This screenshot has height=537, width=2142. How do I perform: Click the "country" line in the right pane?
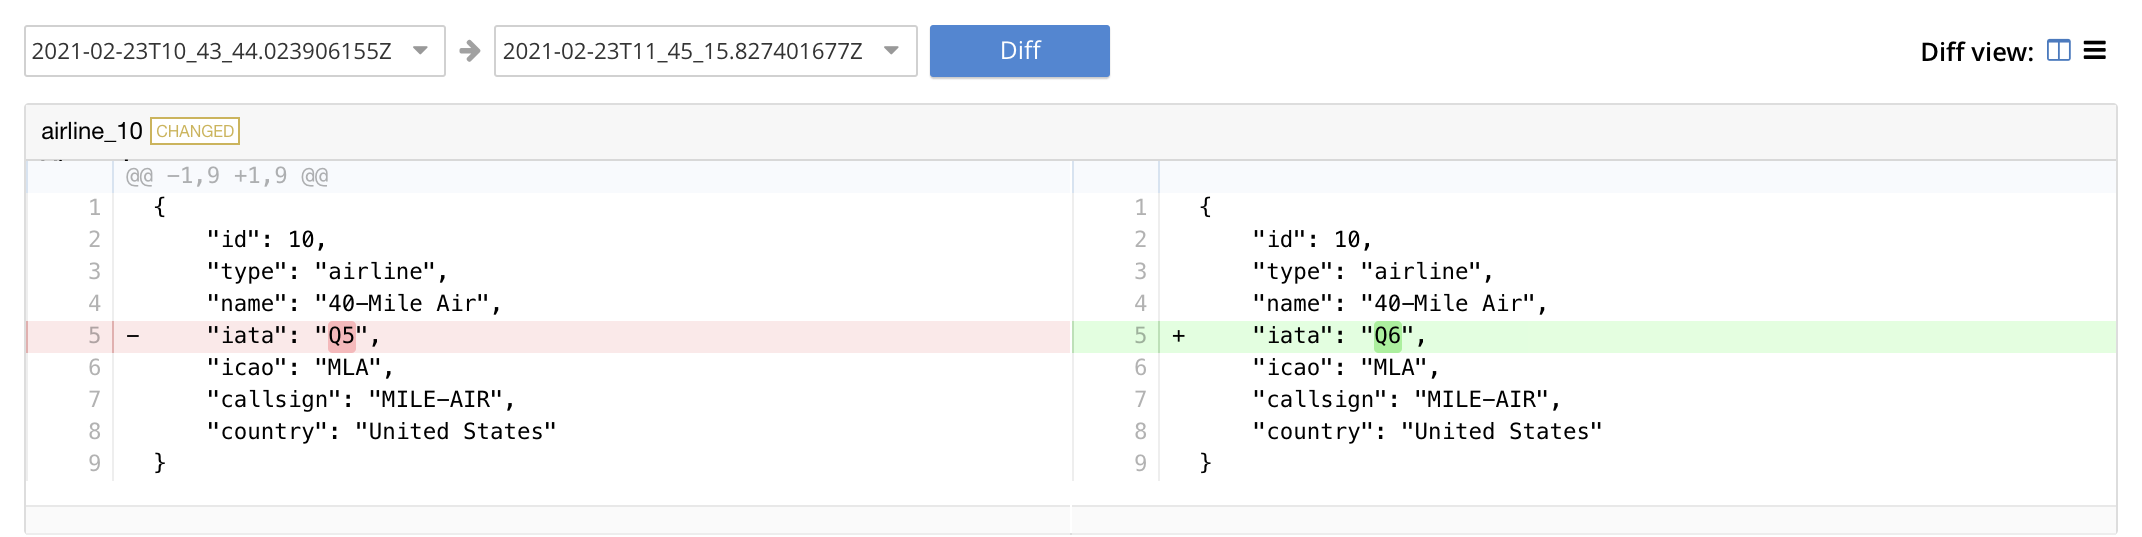1427,432
